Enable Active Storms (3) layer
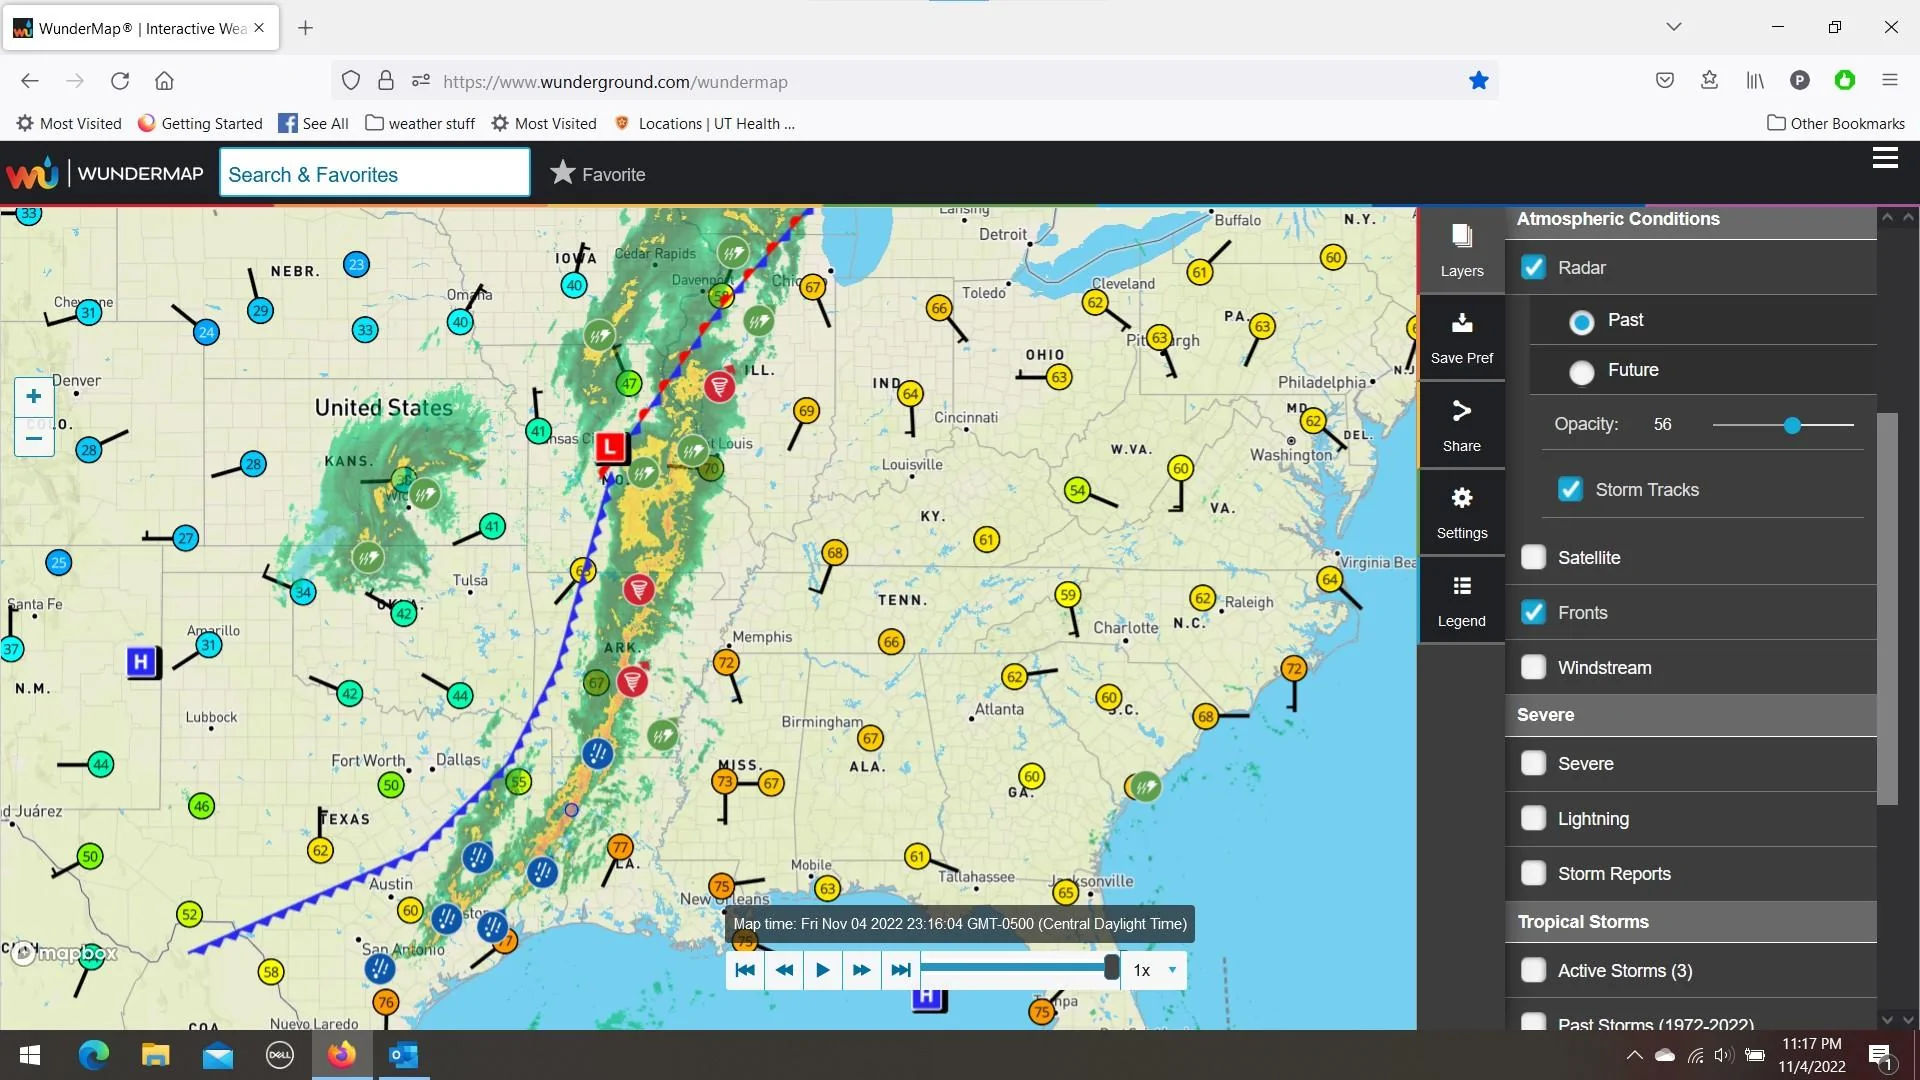The height and width of the screenshot is (1080, 1920). pyautogui.click(x=1533, y=970)
